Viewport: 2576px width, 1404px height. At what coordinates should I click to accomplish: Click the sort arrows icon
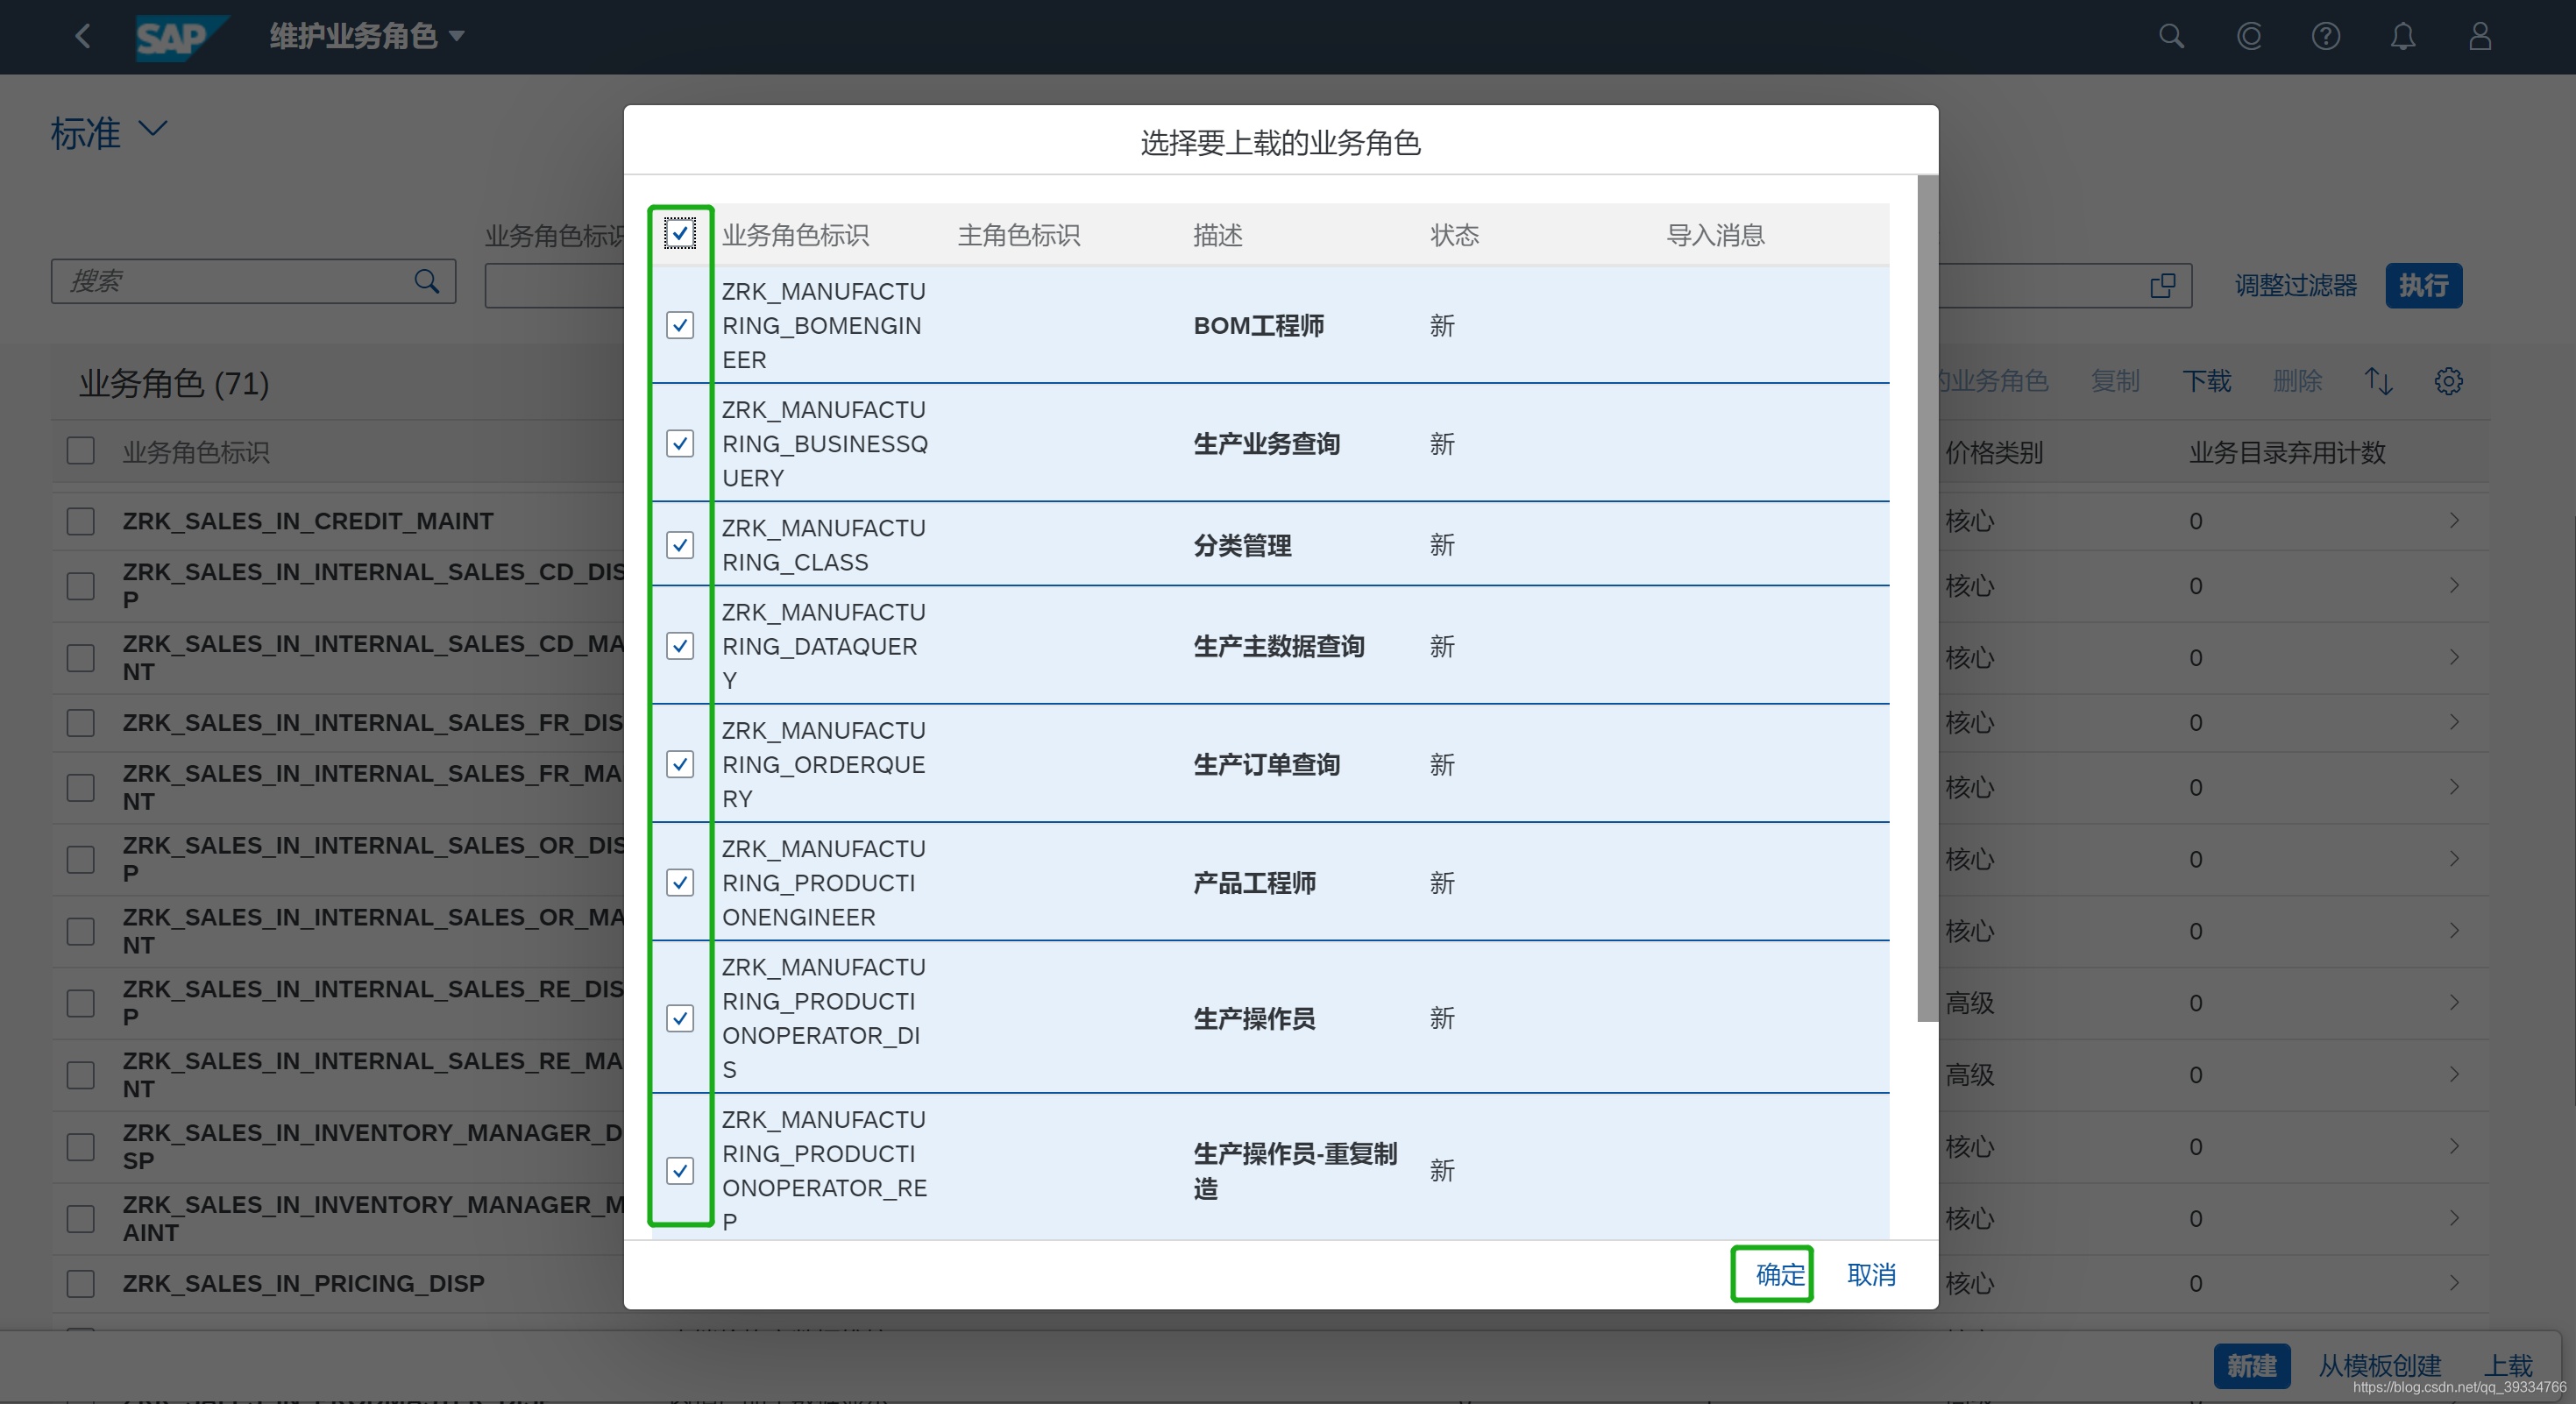coord(2378,381)
